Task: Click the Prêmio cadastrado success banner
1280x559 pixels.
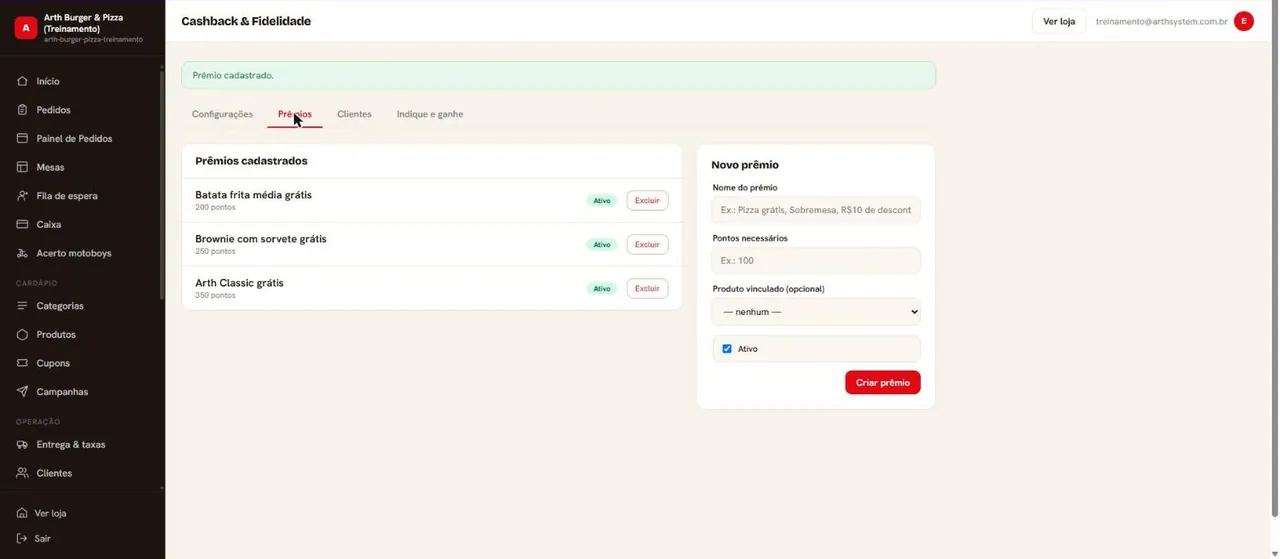Action: pyautogui.click(x=558, y=75)
